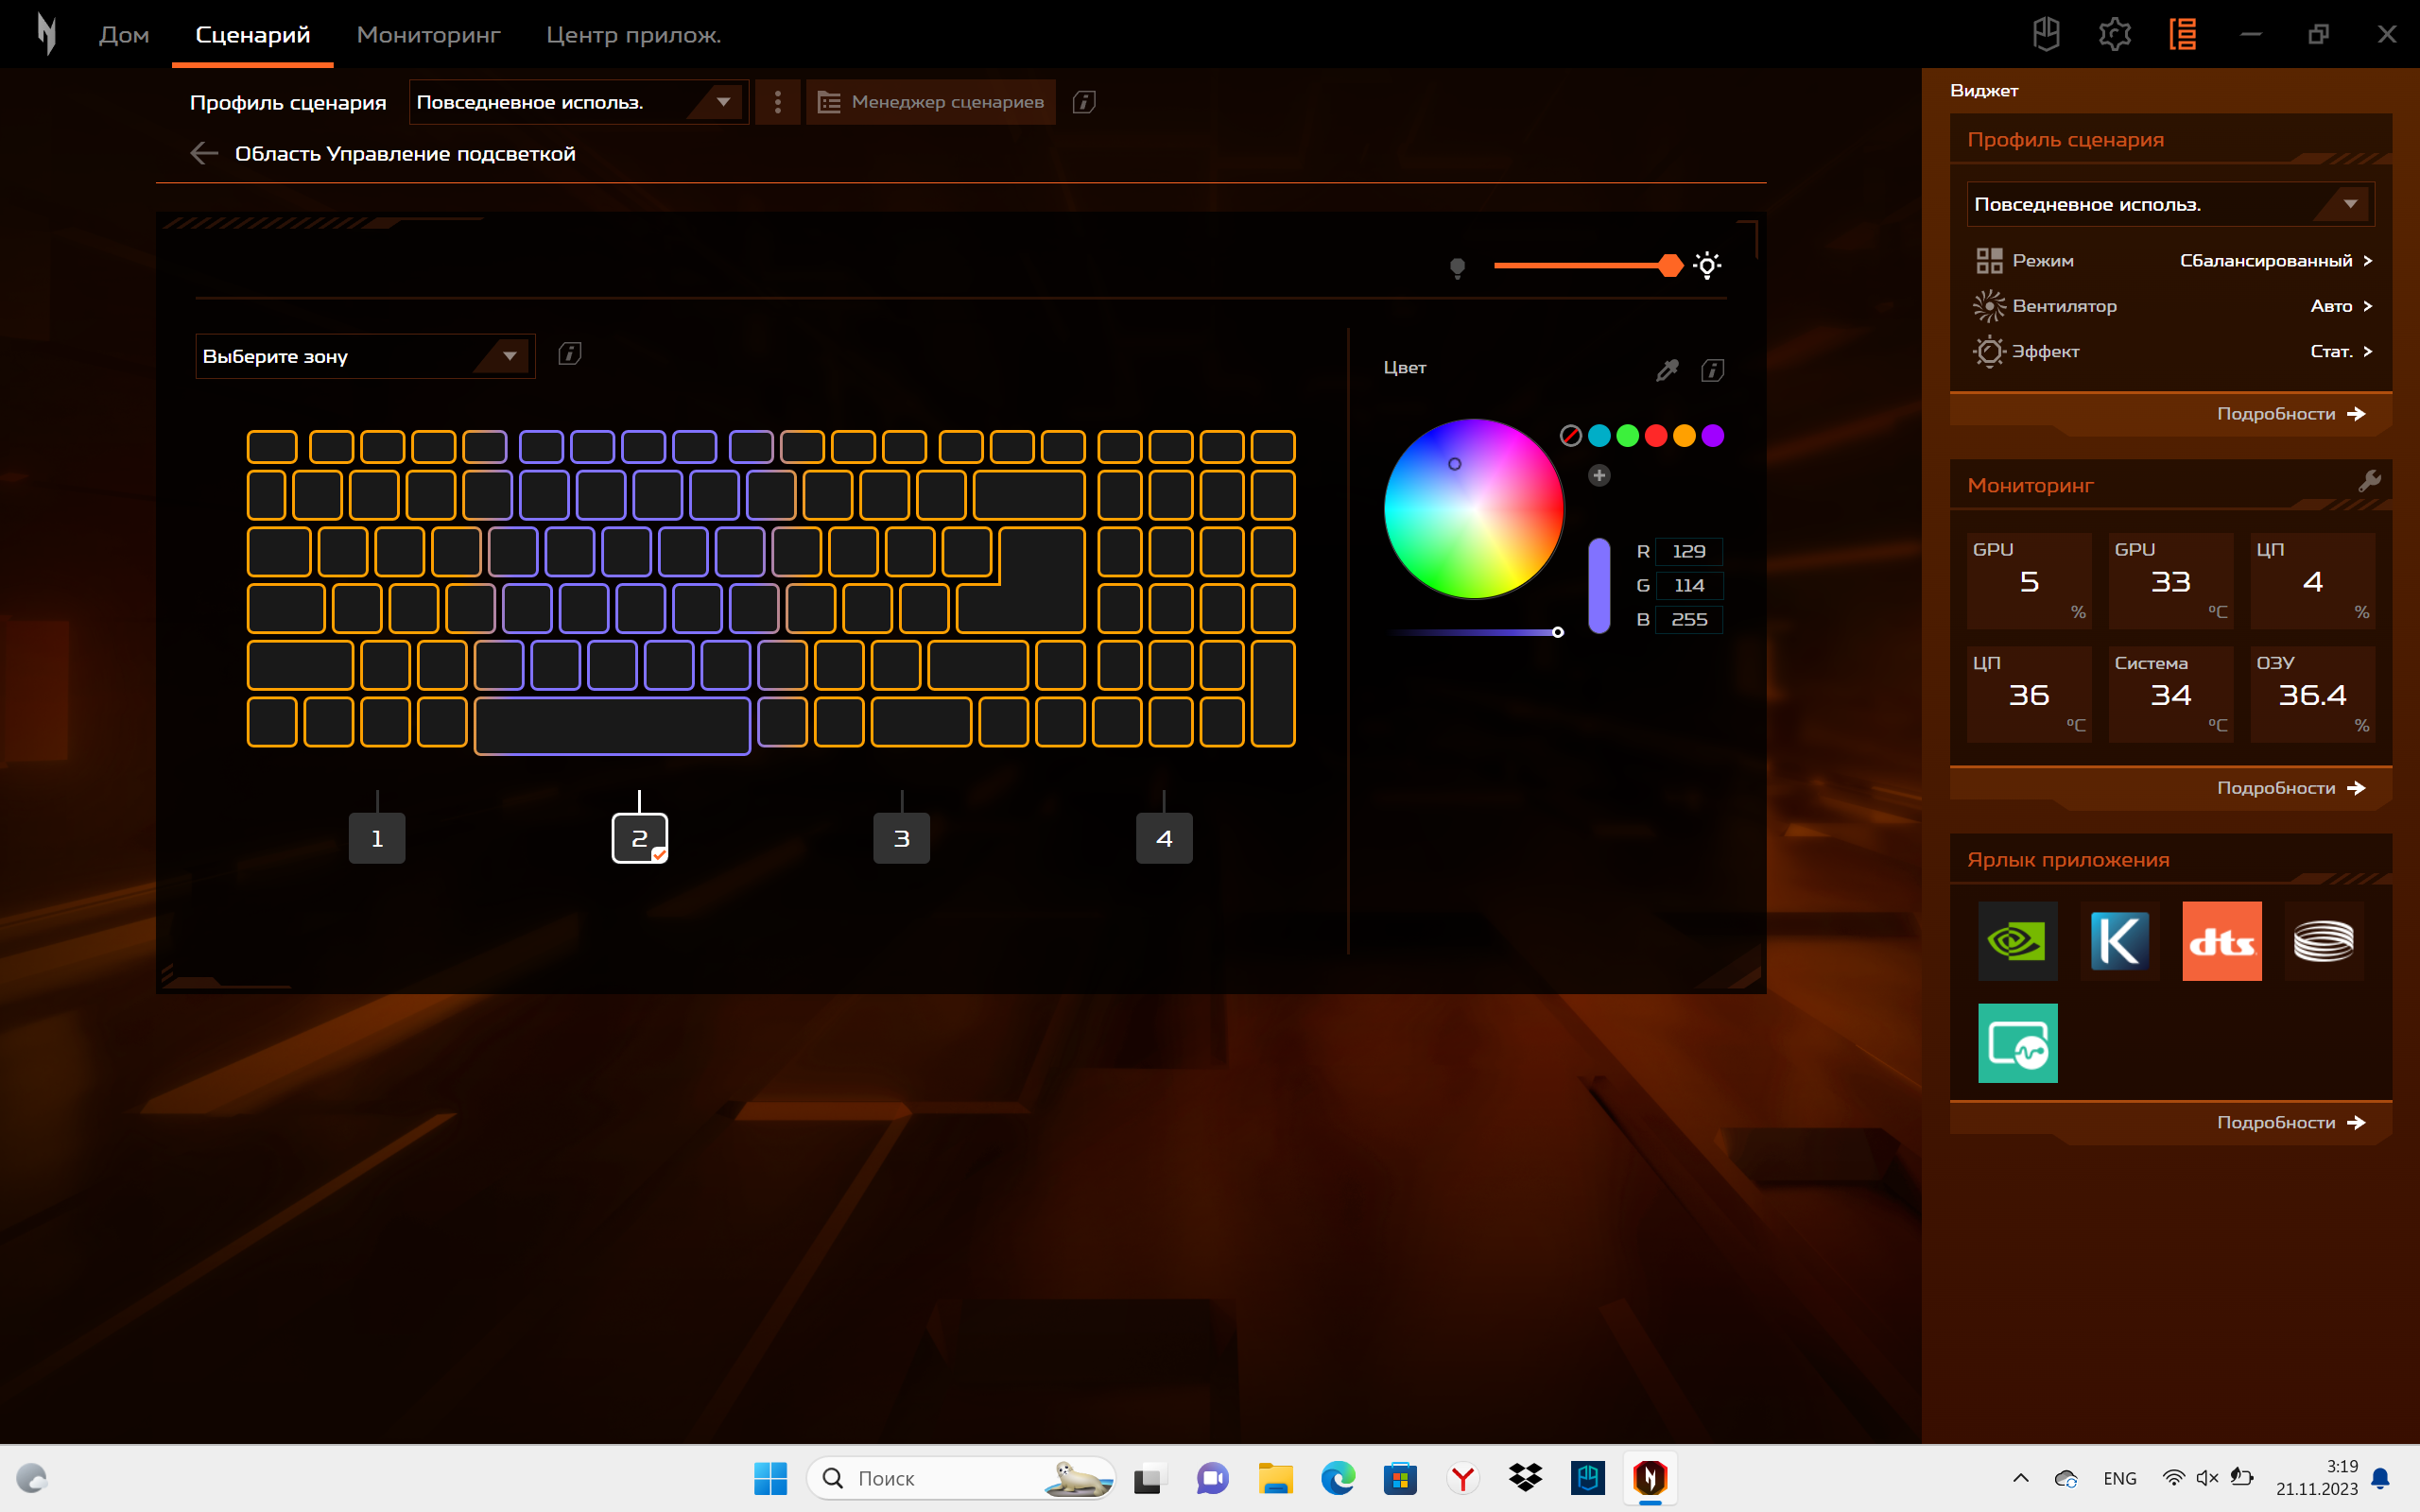Screen dimensions: 2420x1512
Task: Open the Центр прилож. tab
Action: pos(634,35)
